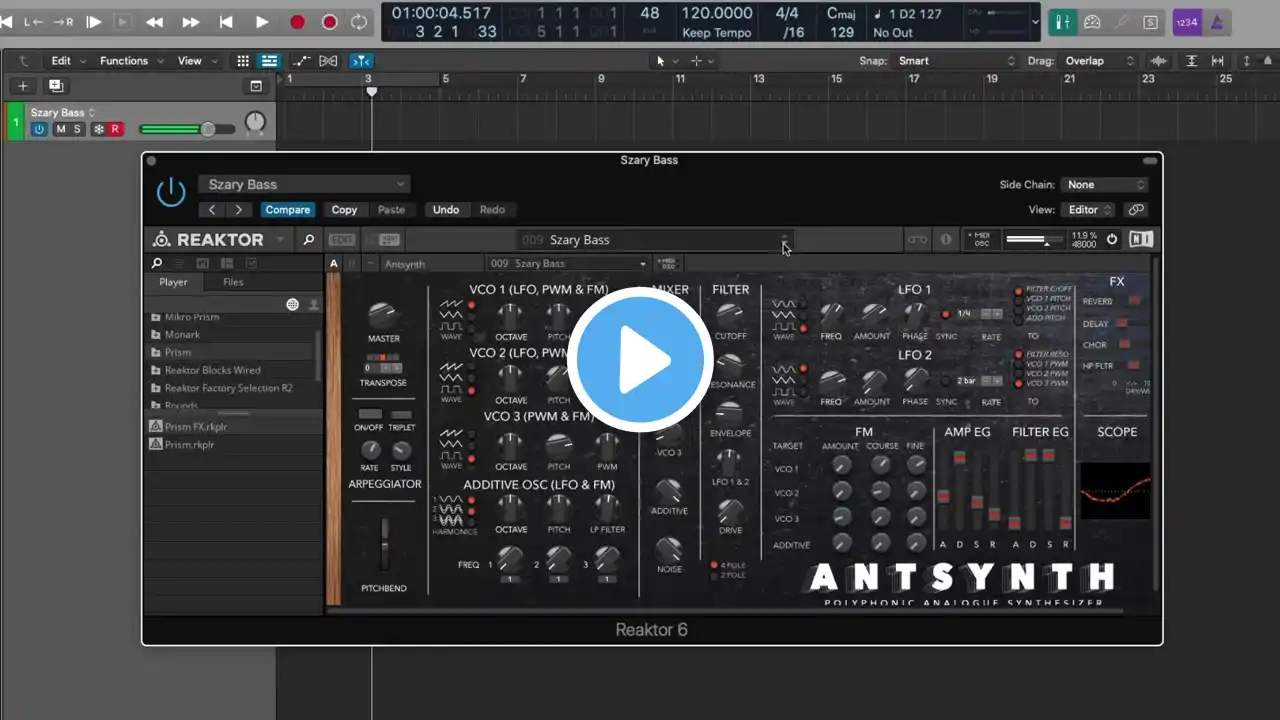Open the Mixer icon in the control bar

(1063, 22)
